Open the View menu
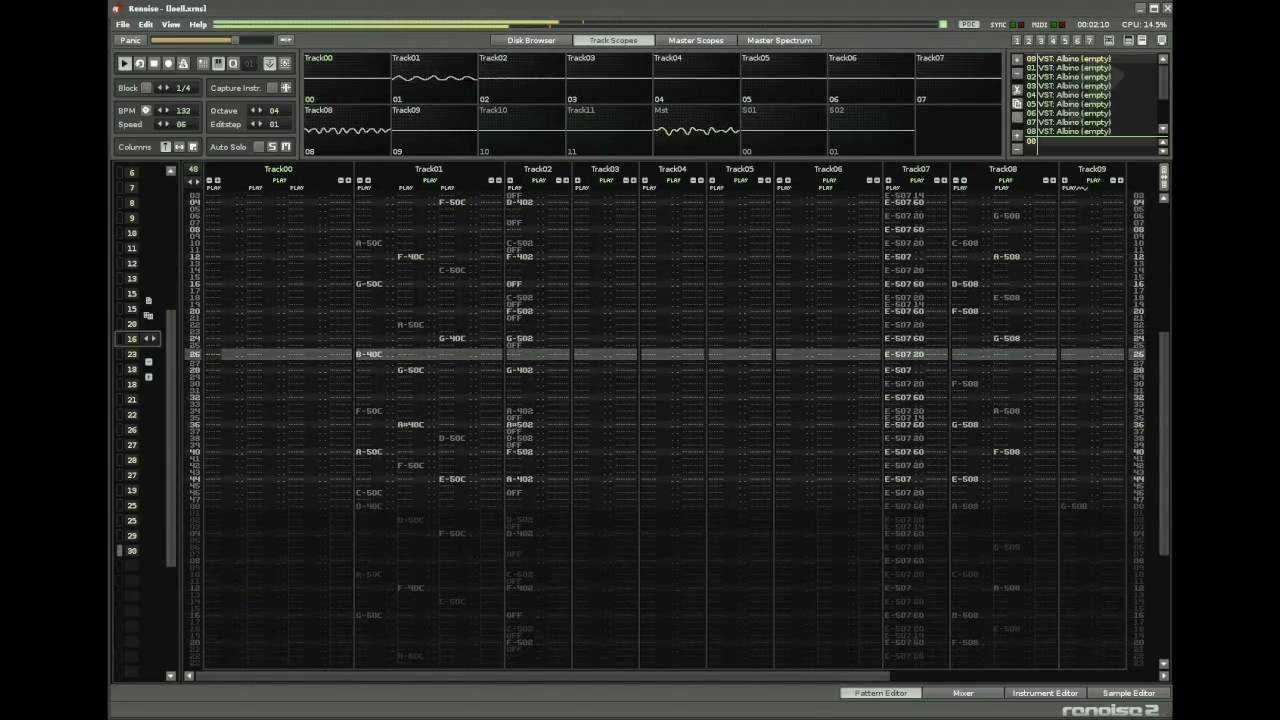This screenshot has width=1280, height=720. (x=171, y=24)
